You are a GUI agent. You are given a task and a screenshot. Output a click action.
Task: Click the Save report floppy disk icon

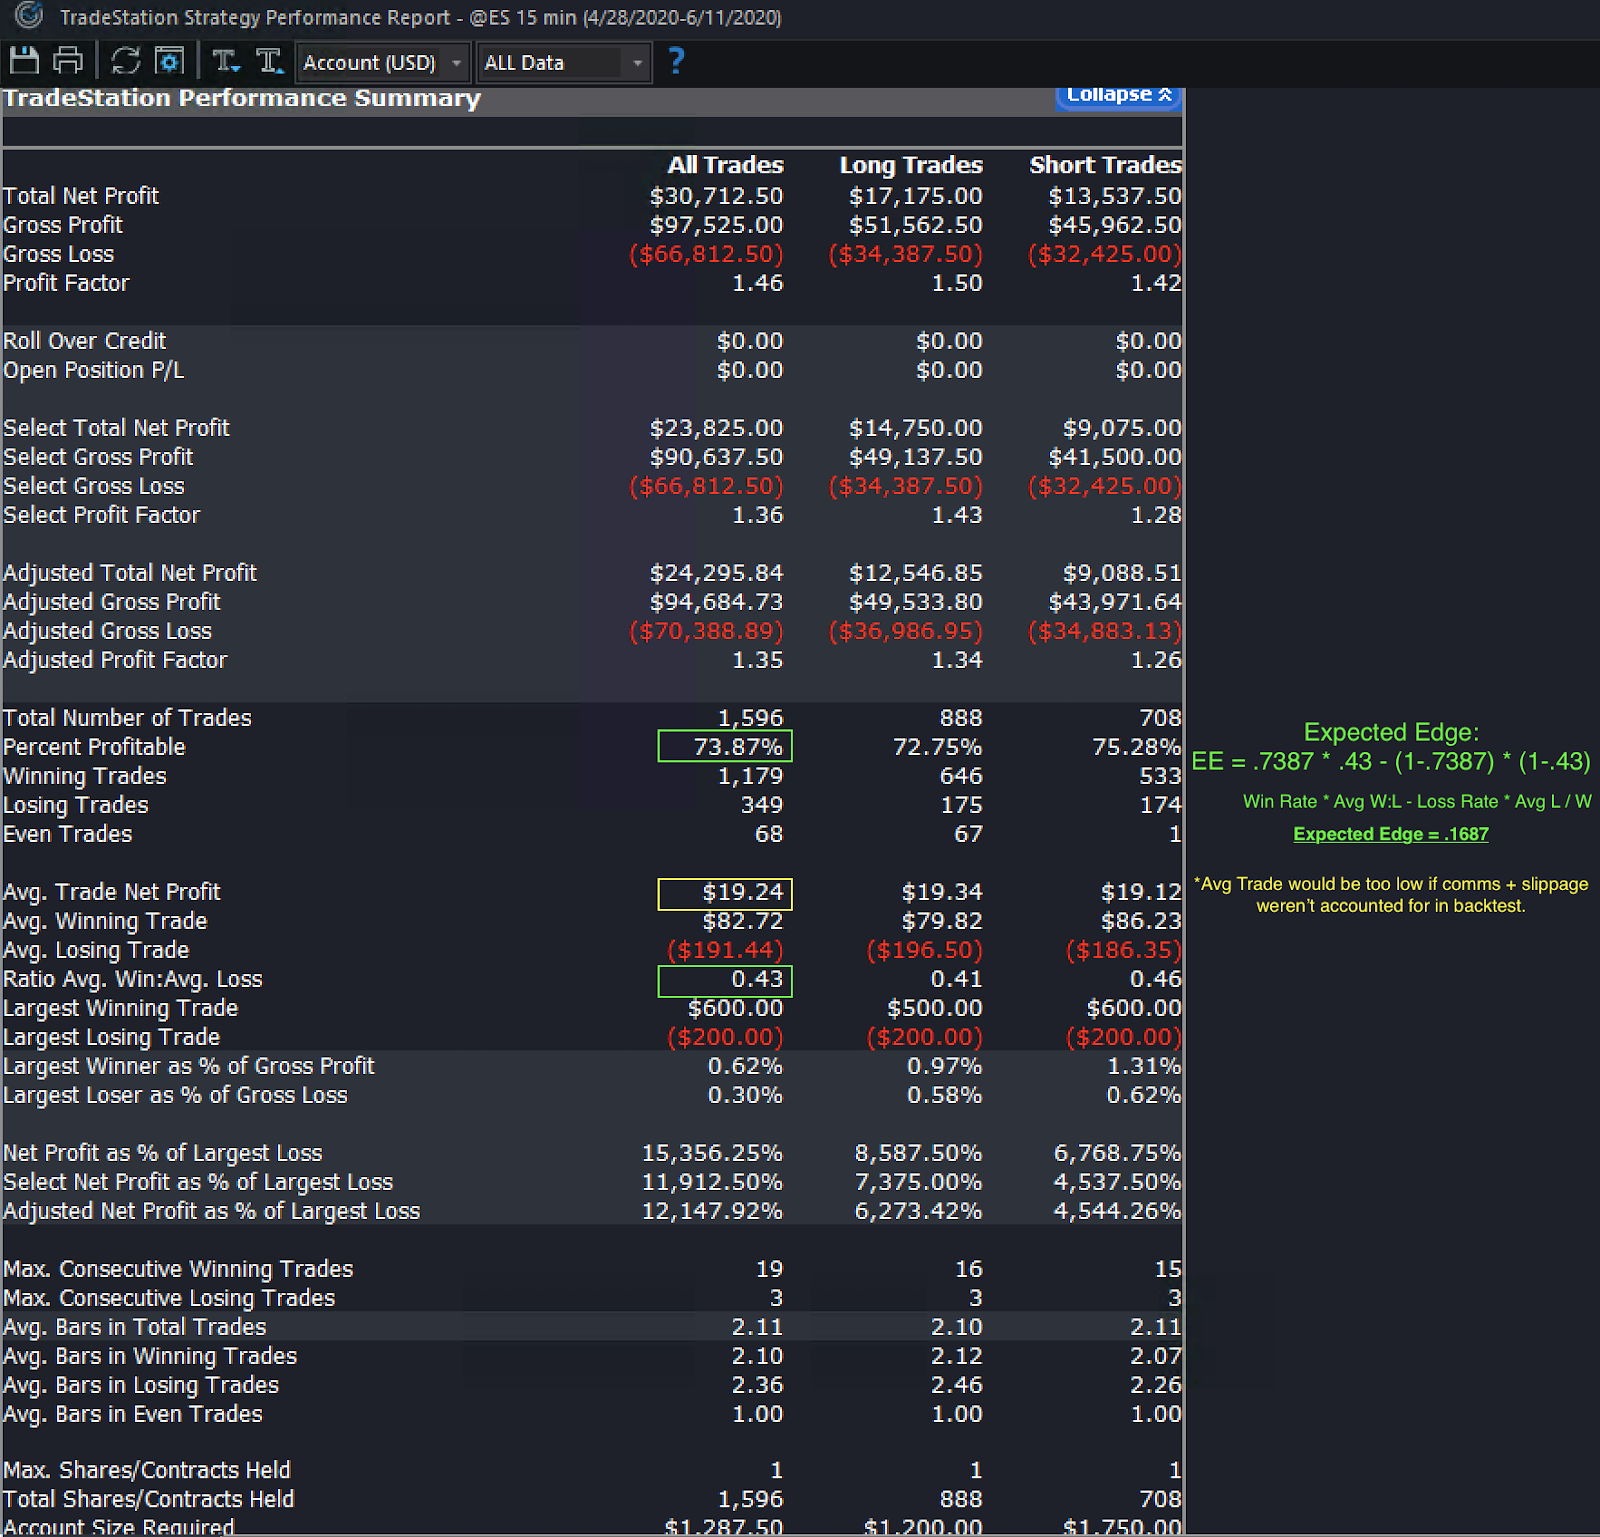(x=24, y=61)
